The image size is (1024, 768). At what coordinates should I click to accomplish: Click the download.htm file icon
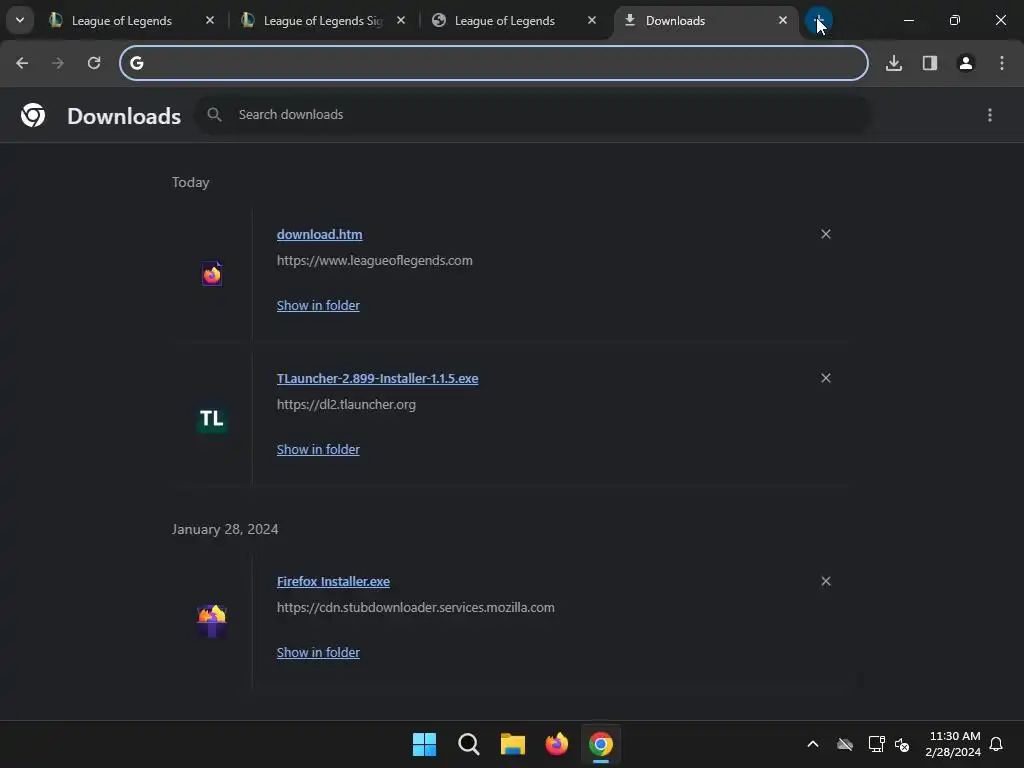212,274
